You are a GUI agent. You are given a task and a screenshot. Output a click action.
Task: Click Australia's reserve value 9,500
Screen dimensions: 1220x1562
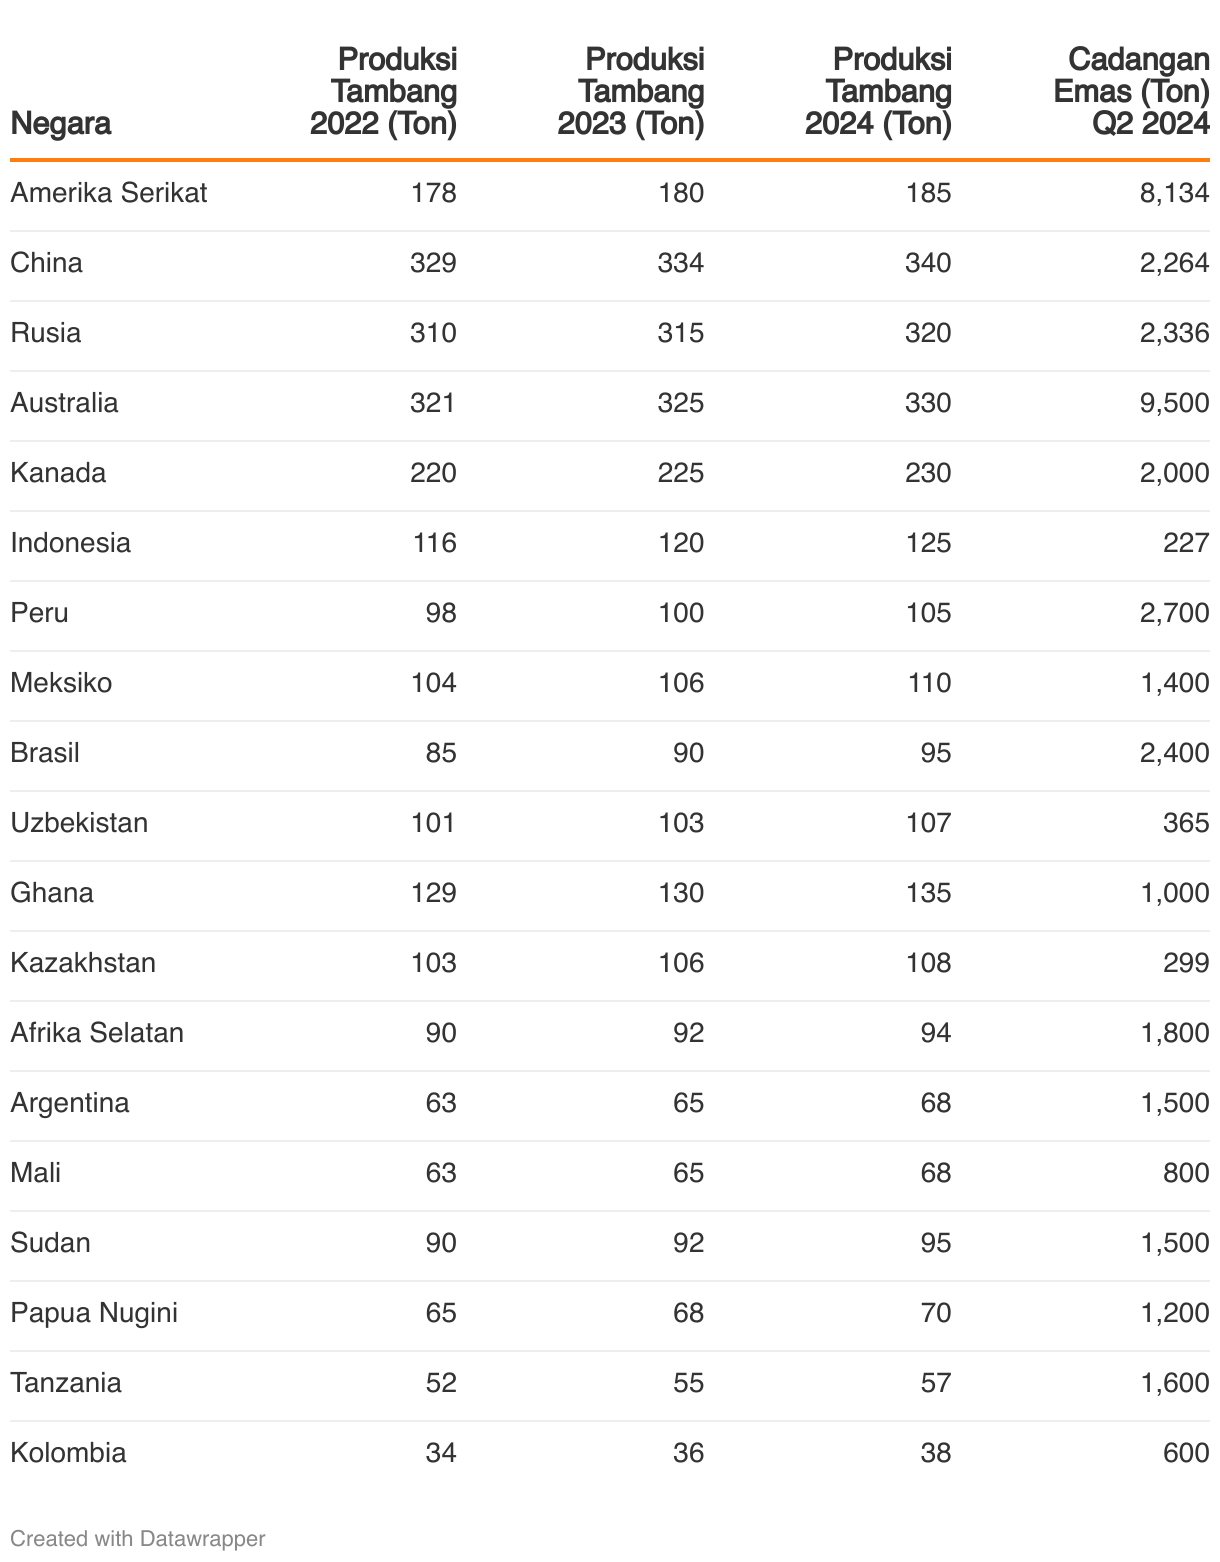click(x=1174, y=403)
